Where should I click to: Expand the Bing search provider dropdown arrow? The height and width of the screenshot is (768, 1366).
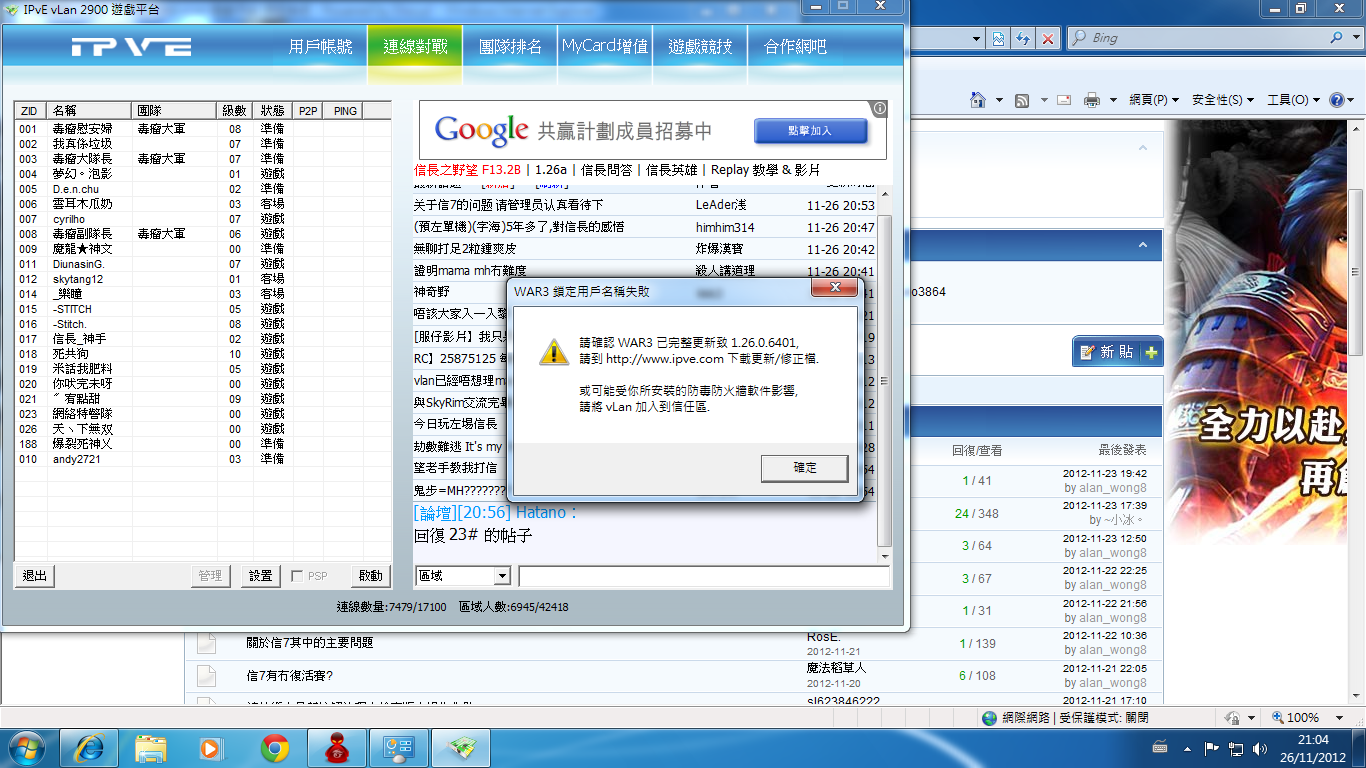click(x=1355, y=38)
